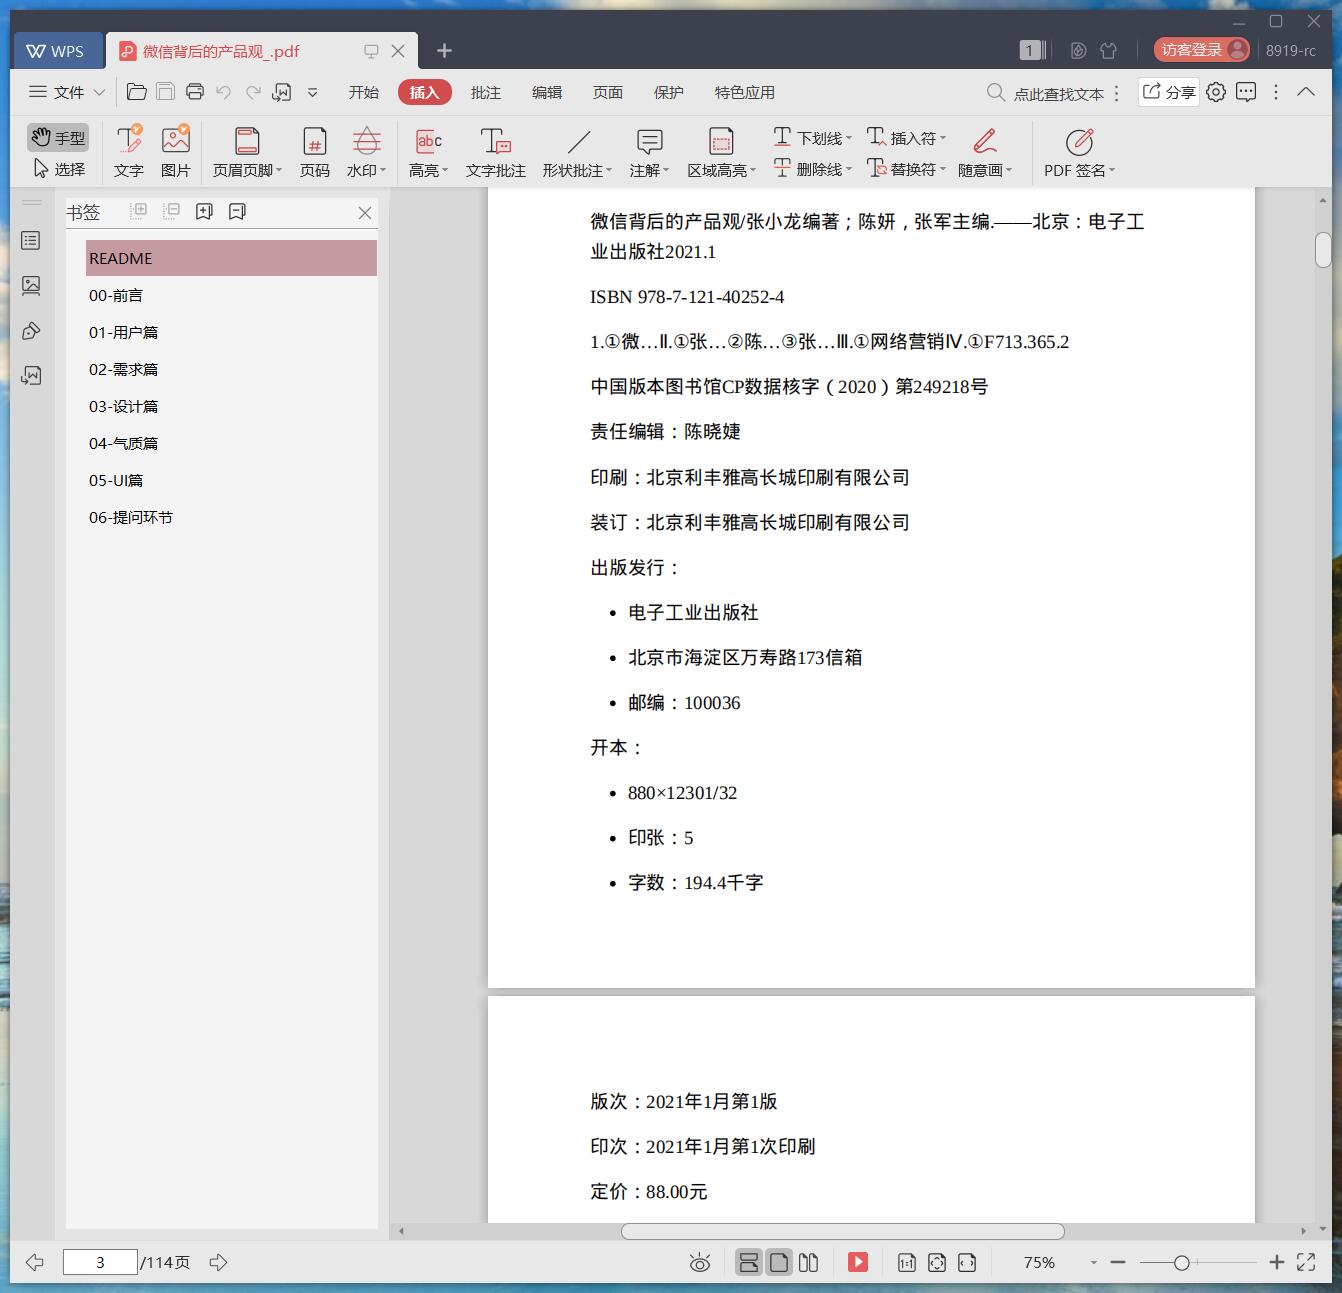Screen dimensions: 1342x1293
Task: Open settings gear in the ribbon bar
Action: 1216,92
